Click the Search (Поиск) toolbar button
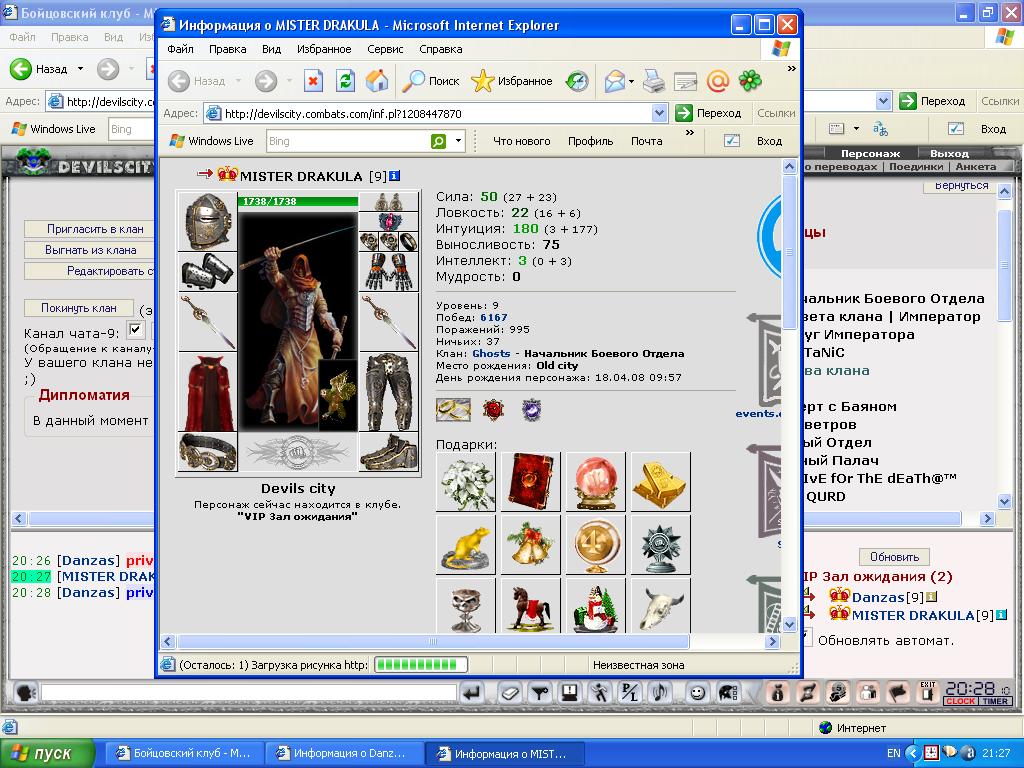1024x768 pixels. 430,81
